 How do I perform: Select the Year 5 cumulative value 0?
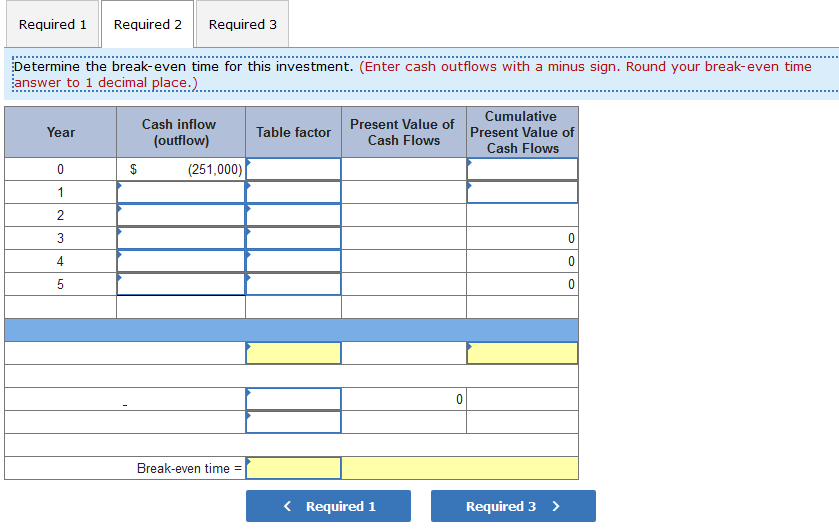571,284
